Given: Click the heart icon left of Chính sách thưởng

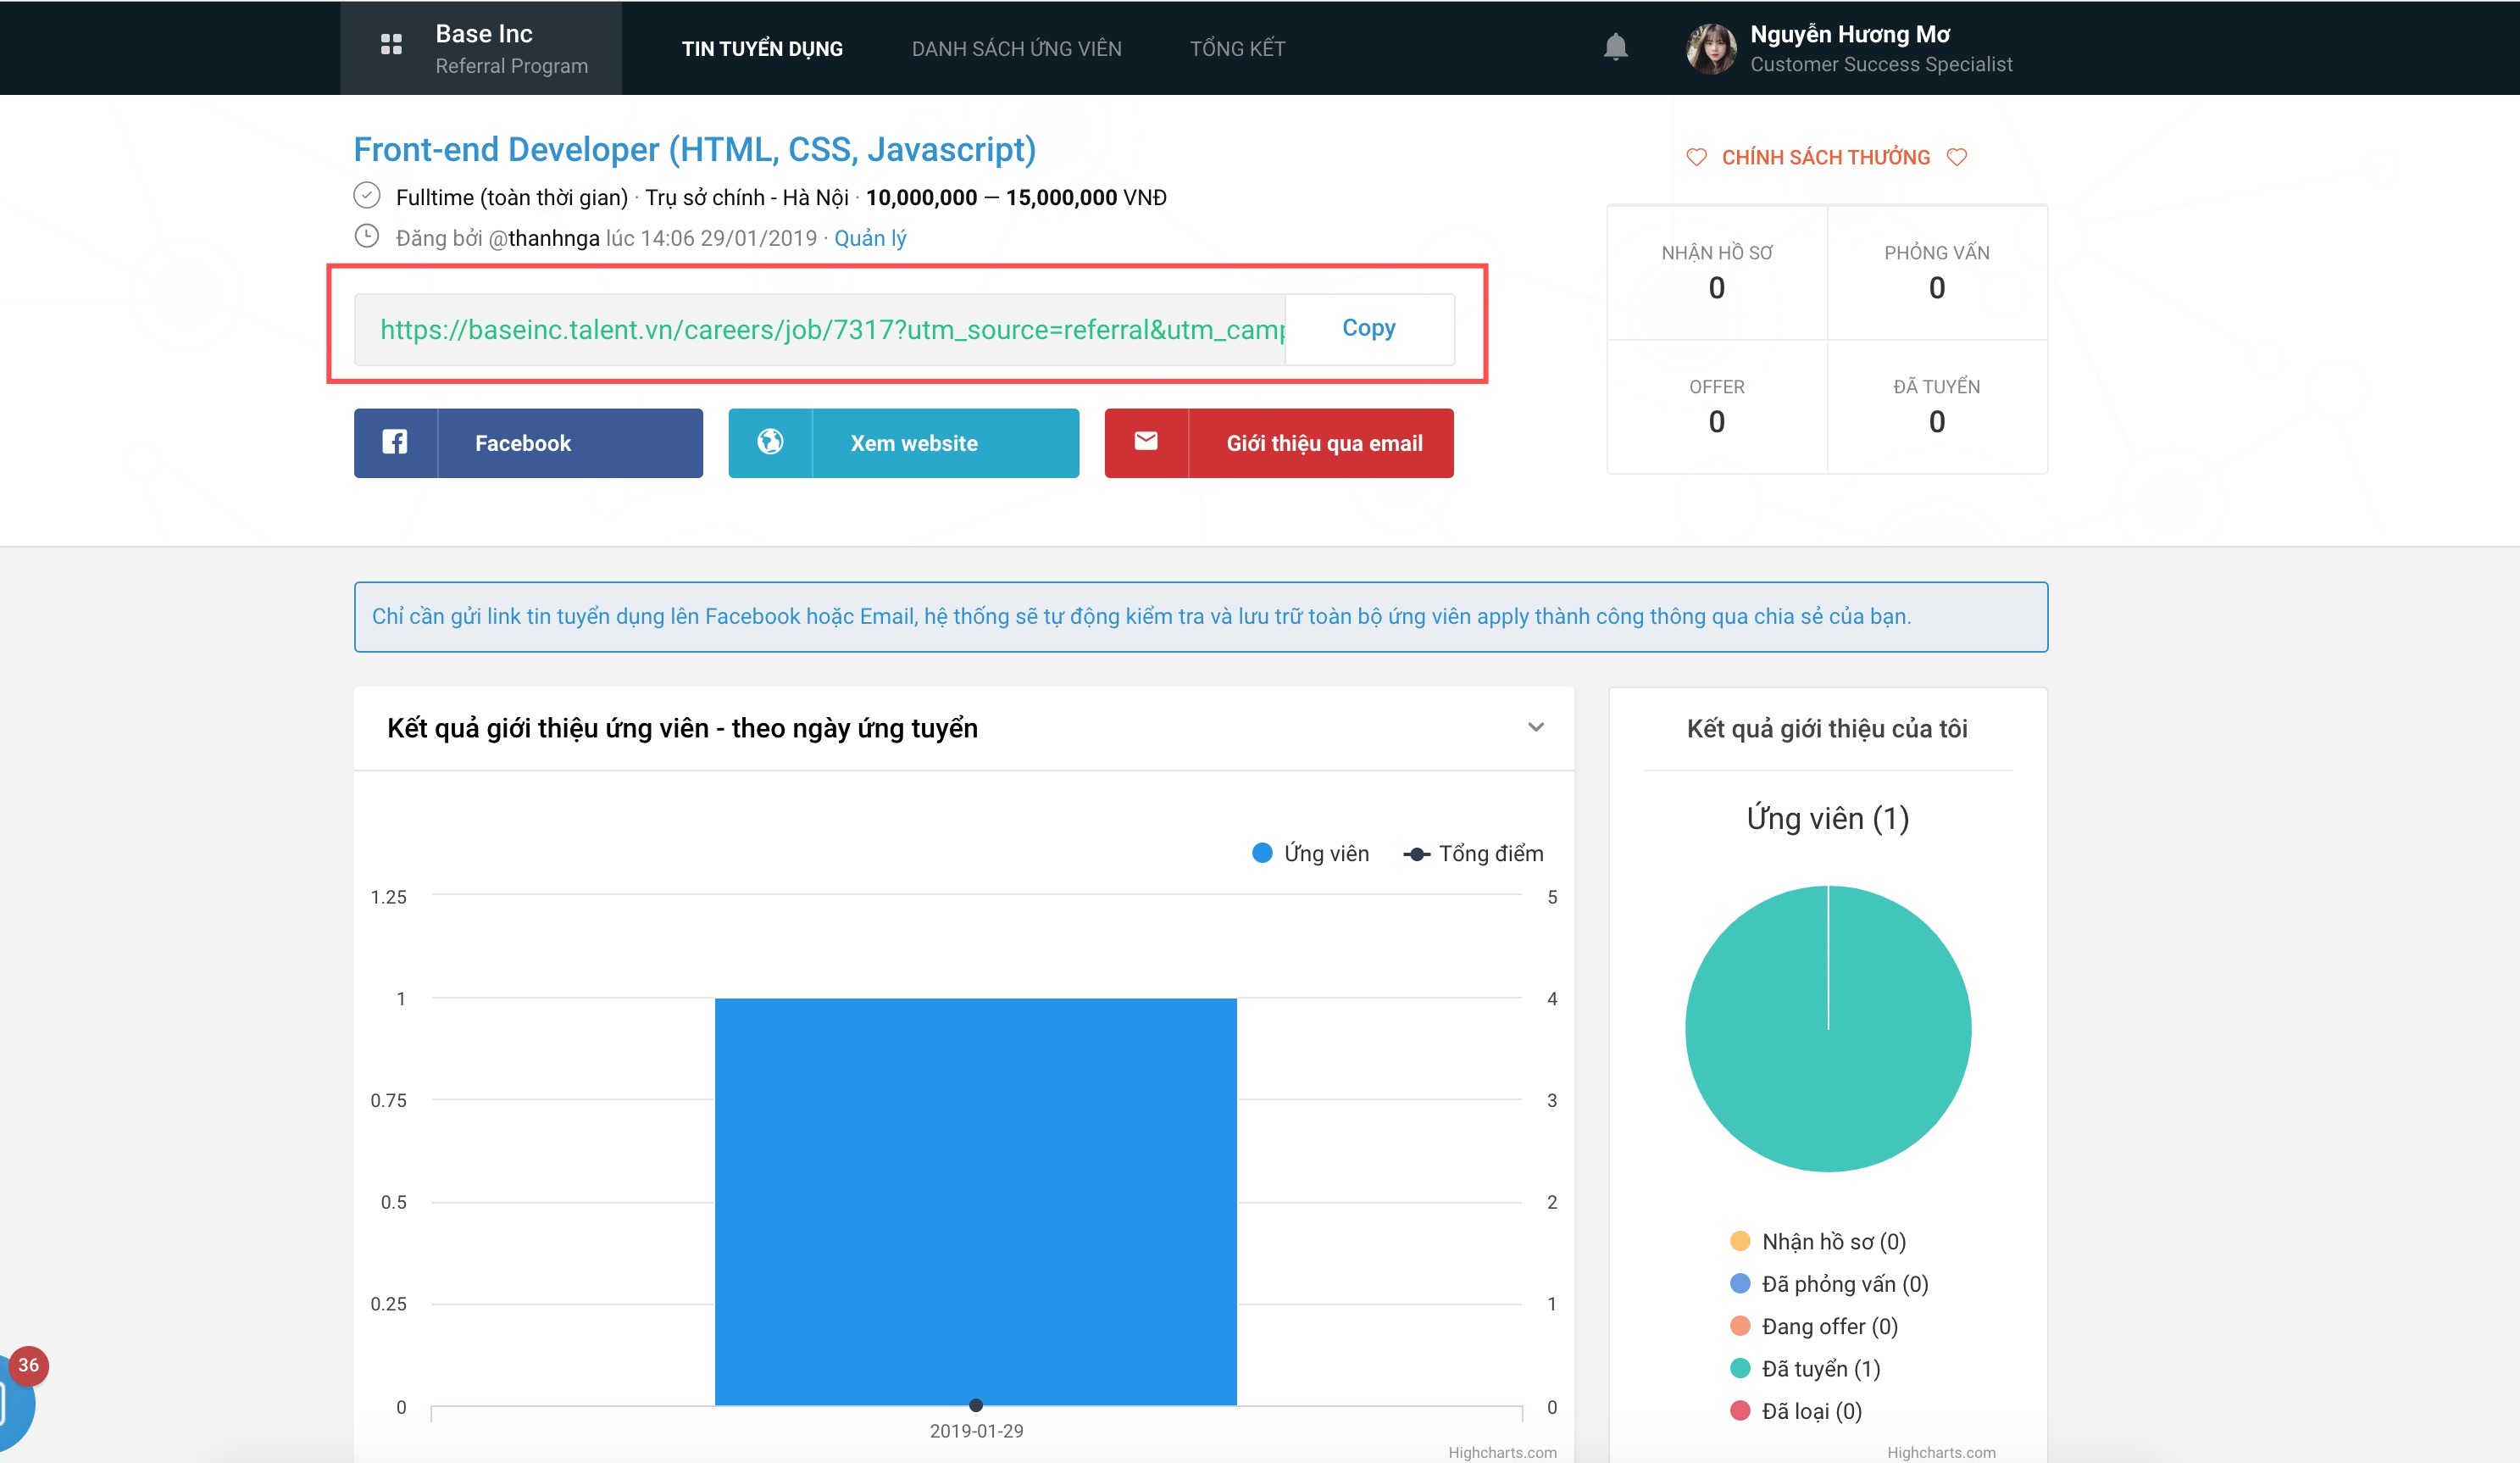Looking at the screenshot, I should tap(1696, 157).
